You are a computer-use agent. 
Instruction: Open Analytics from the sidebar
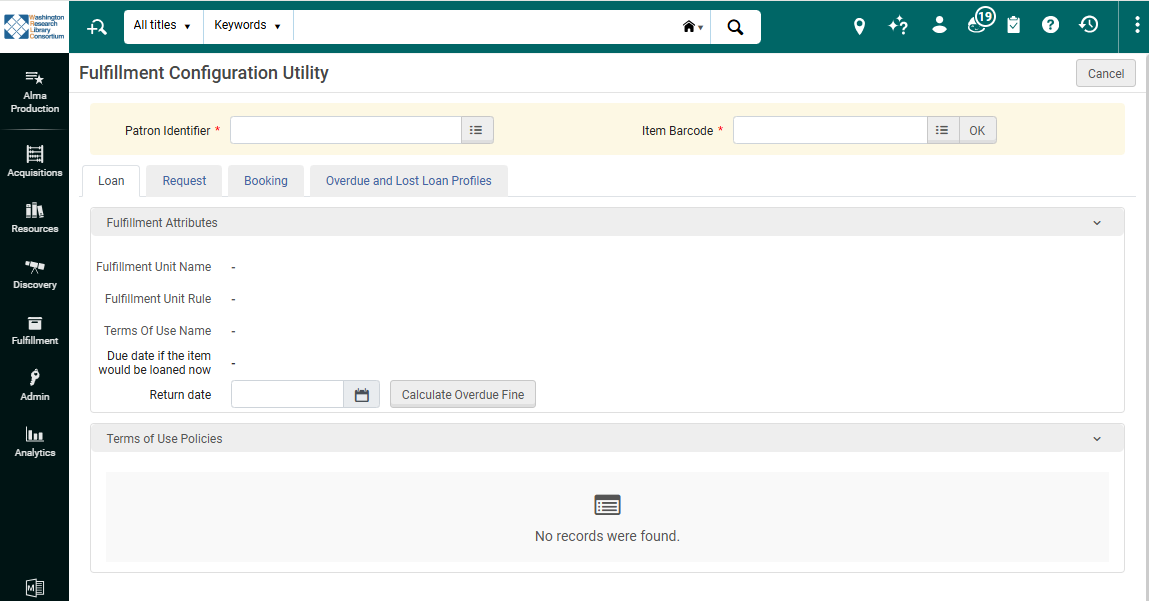(x=35, y=442)
